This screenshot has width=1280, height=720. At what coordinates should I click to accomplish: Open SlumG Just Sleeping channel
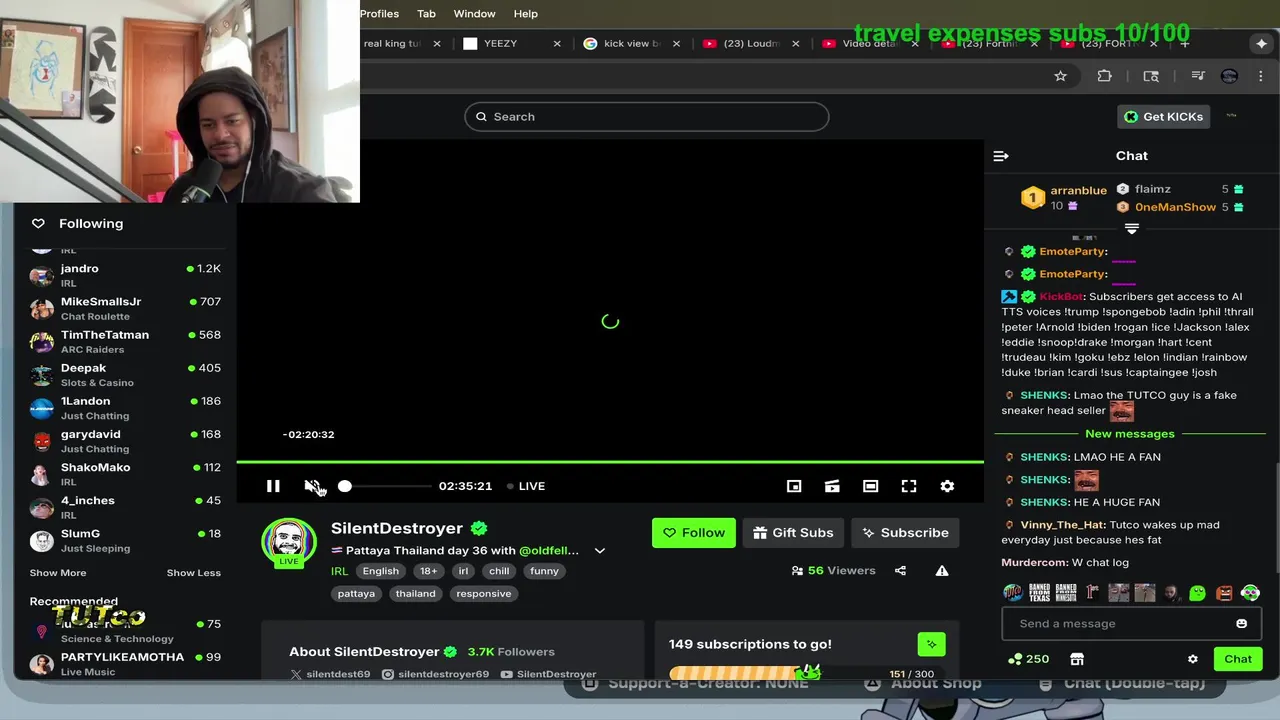125,540
